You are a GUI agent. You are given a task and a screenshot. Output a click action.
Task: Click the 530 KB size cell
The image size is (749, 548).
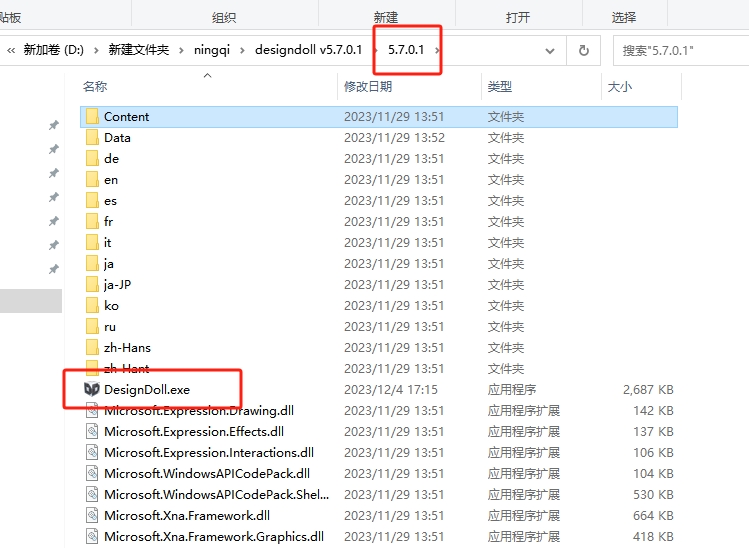(653, 494)
